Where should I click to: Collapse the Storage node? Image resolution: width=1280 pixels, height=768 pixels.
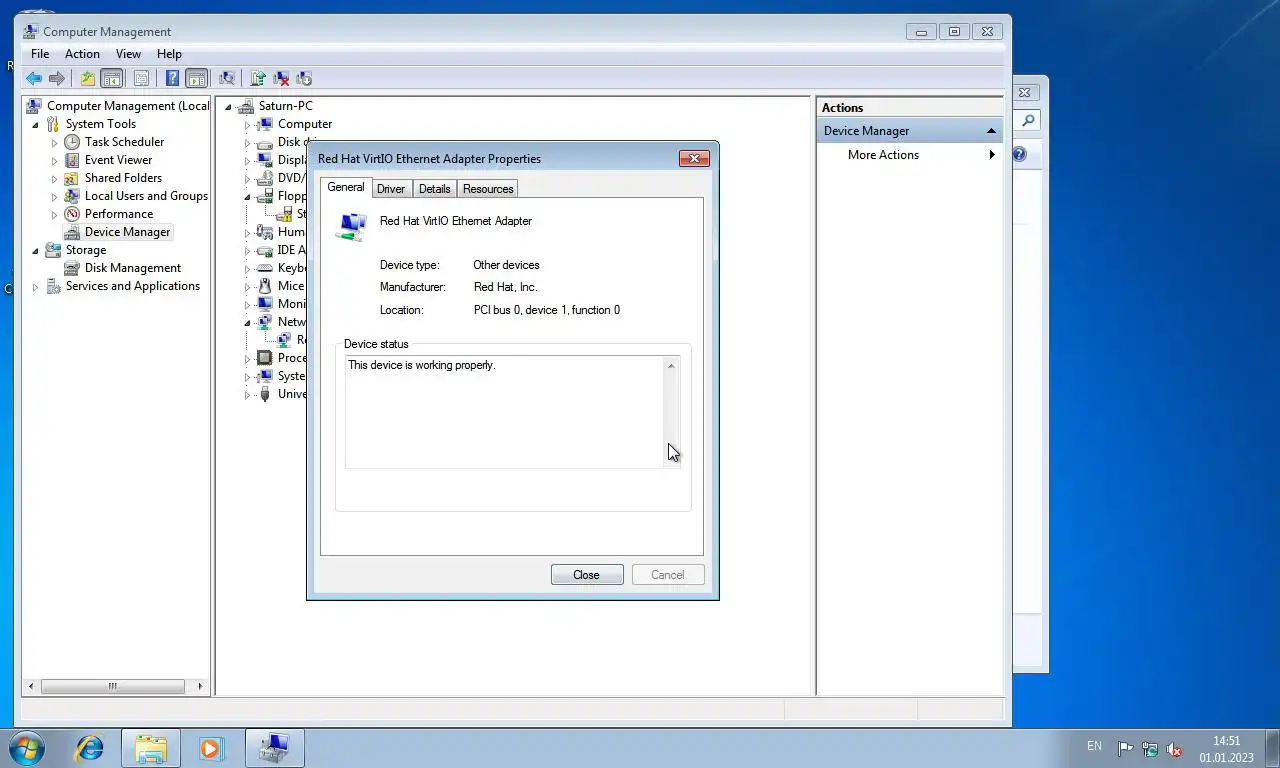[36, 251]
